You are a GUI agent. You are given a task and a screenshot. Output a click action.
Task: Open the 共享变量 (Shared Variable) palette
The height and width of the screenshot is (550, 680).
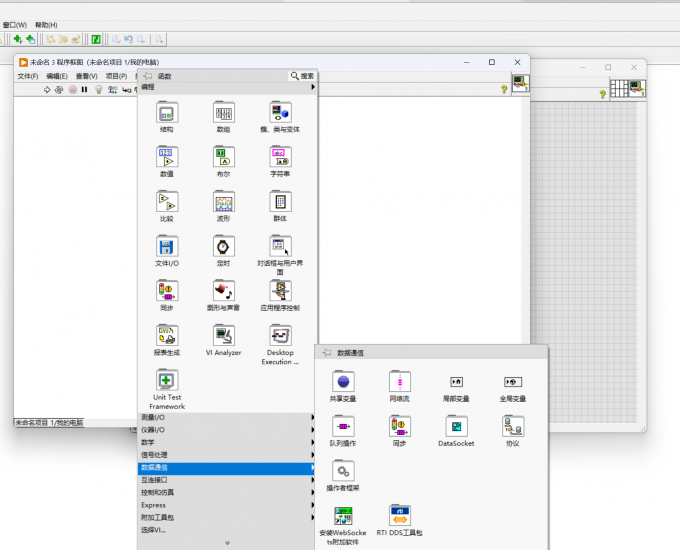coord(343,382)
